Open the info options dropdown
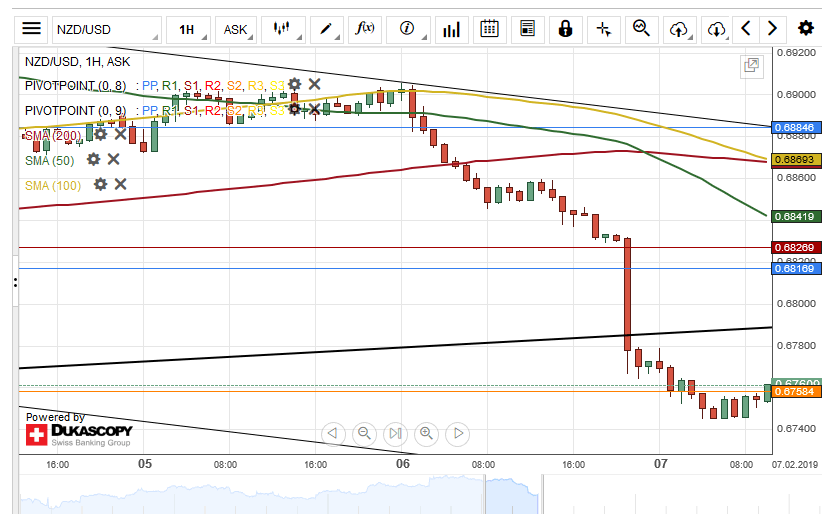Image resolution: width=831 pixels, height=516 pixels. (x=408, y=29)
